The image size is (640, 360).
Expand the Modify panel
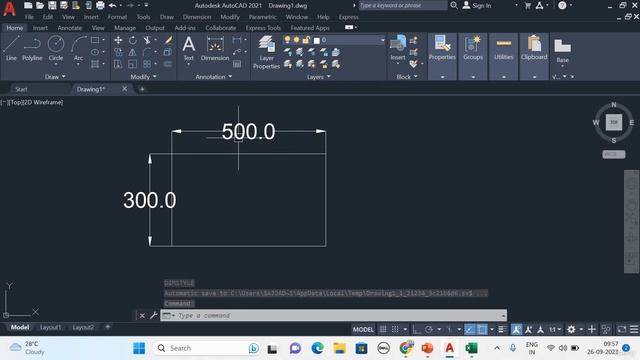[x=143, y=77]
